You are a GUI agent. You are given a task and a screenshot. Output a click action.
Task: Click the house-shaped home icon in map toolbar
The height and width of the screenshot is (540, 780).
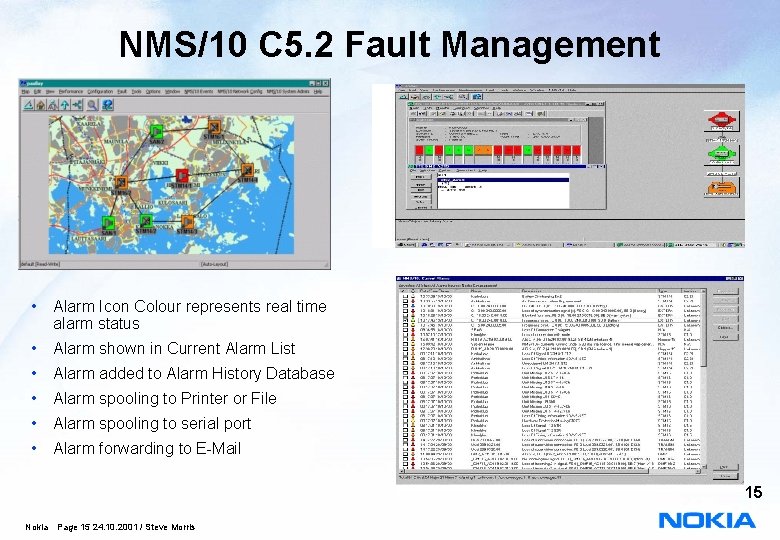40,105
